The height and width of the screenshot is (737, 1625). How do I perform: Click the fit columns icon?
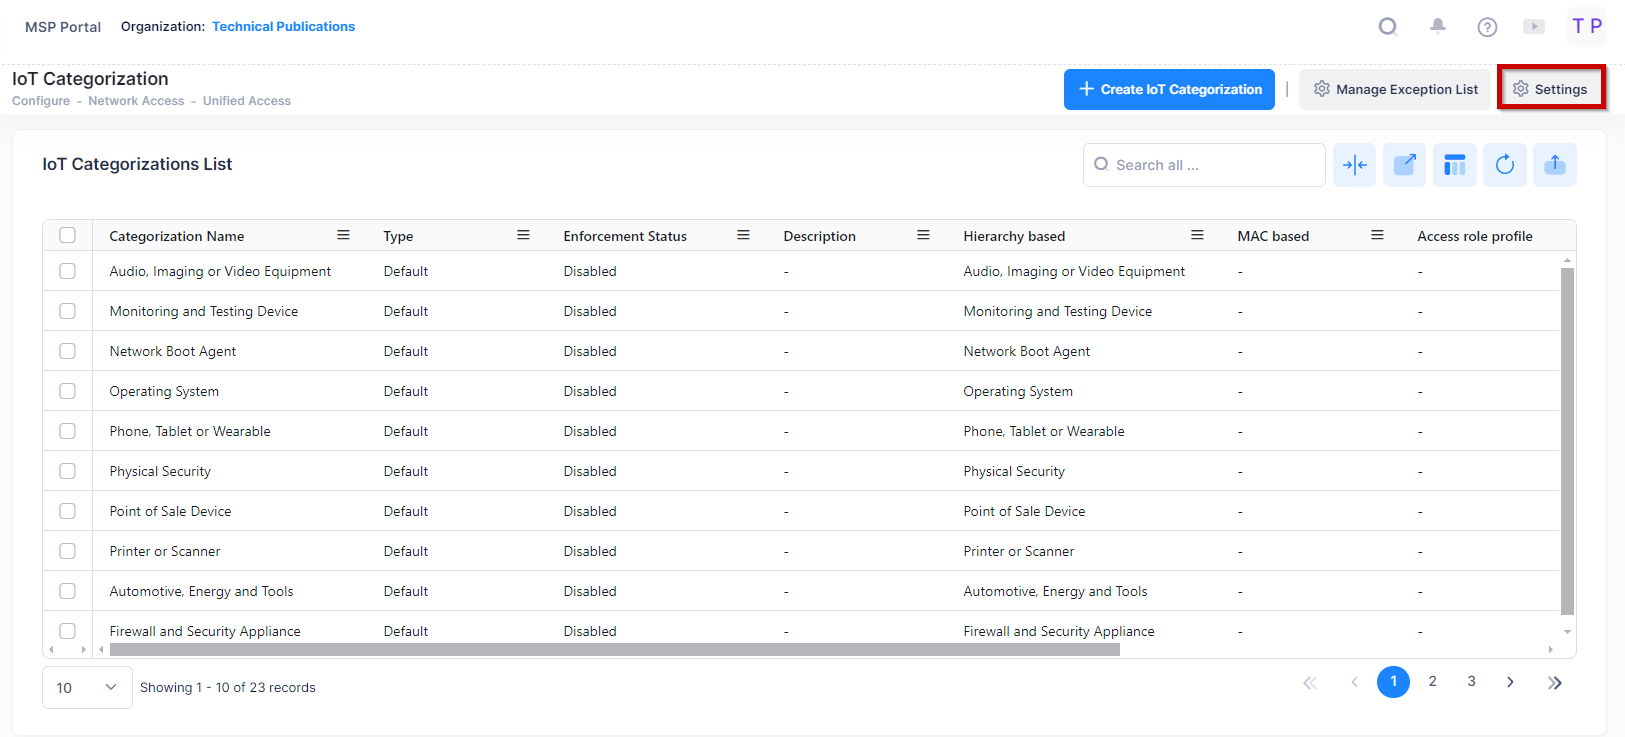coord(1355,165)
